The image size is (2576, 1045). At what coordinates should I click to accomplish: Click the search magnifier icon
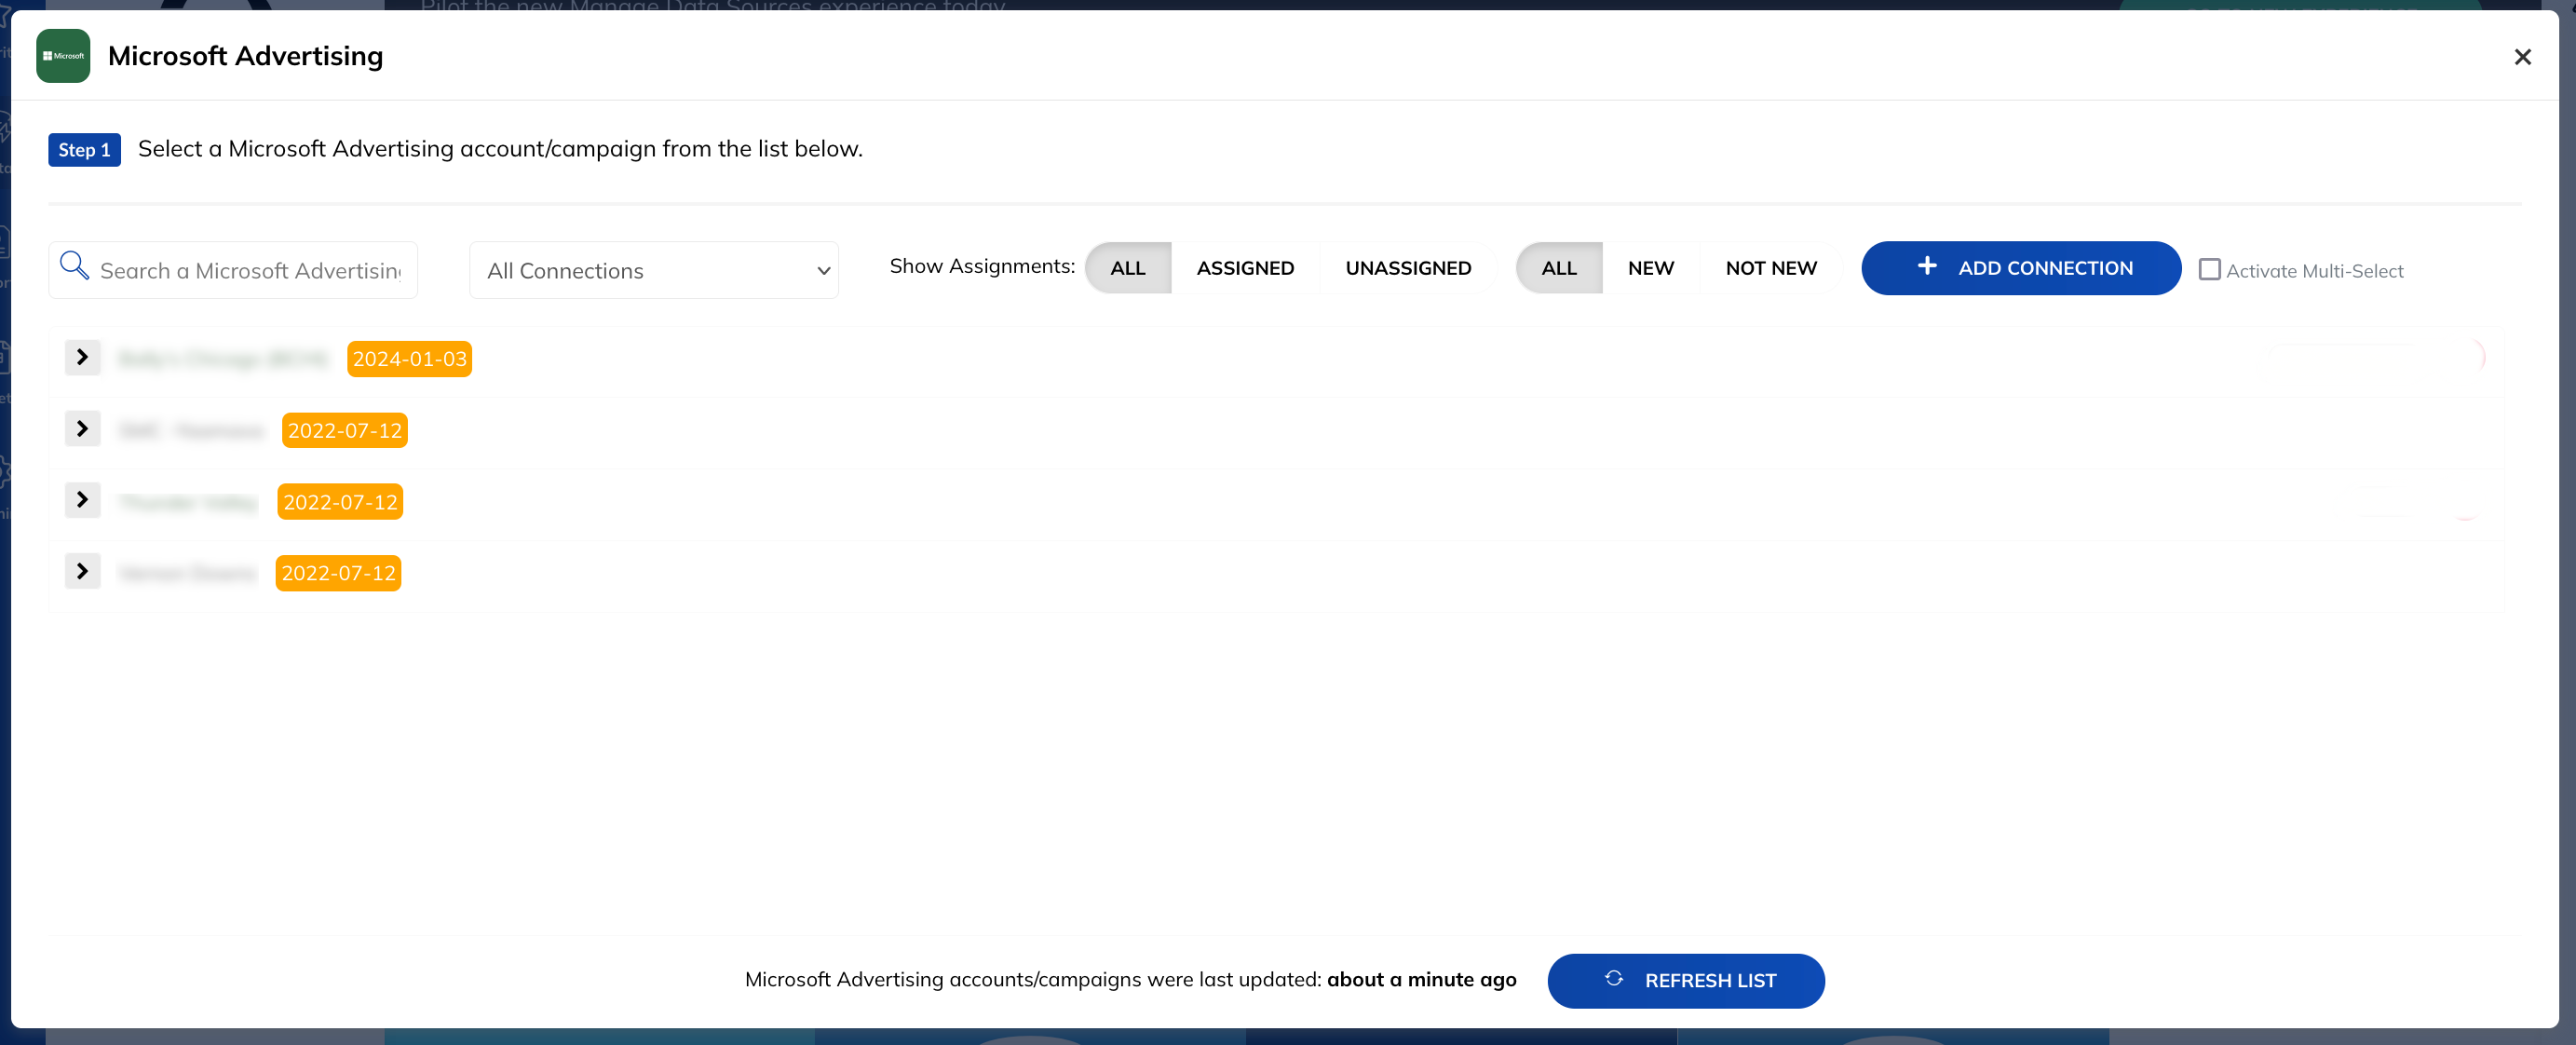pyautogui.click(x=75, y=265)
